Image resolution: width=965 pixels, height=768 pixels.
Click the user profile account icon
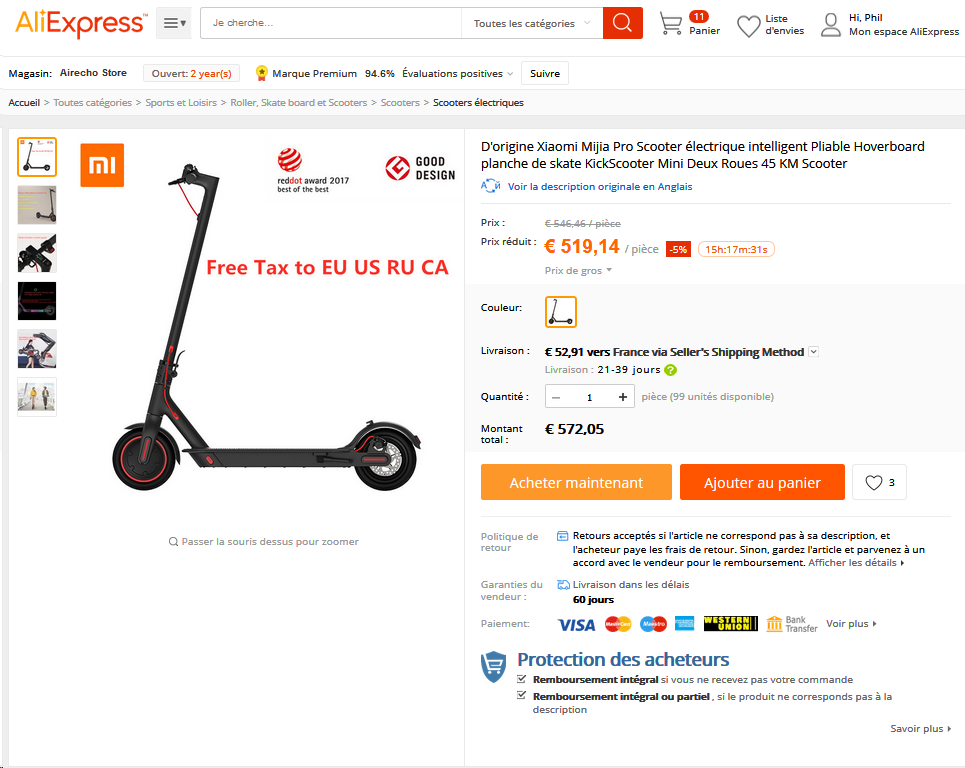[x=831, y=25]
